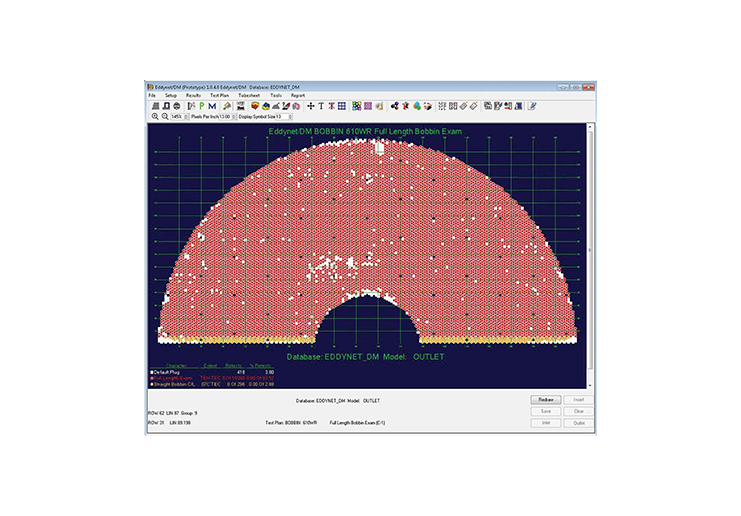
Task: Click the Outlet button
Action: (x=579, y=423)
